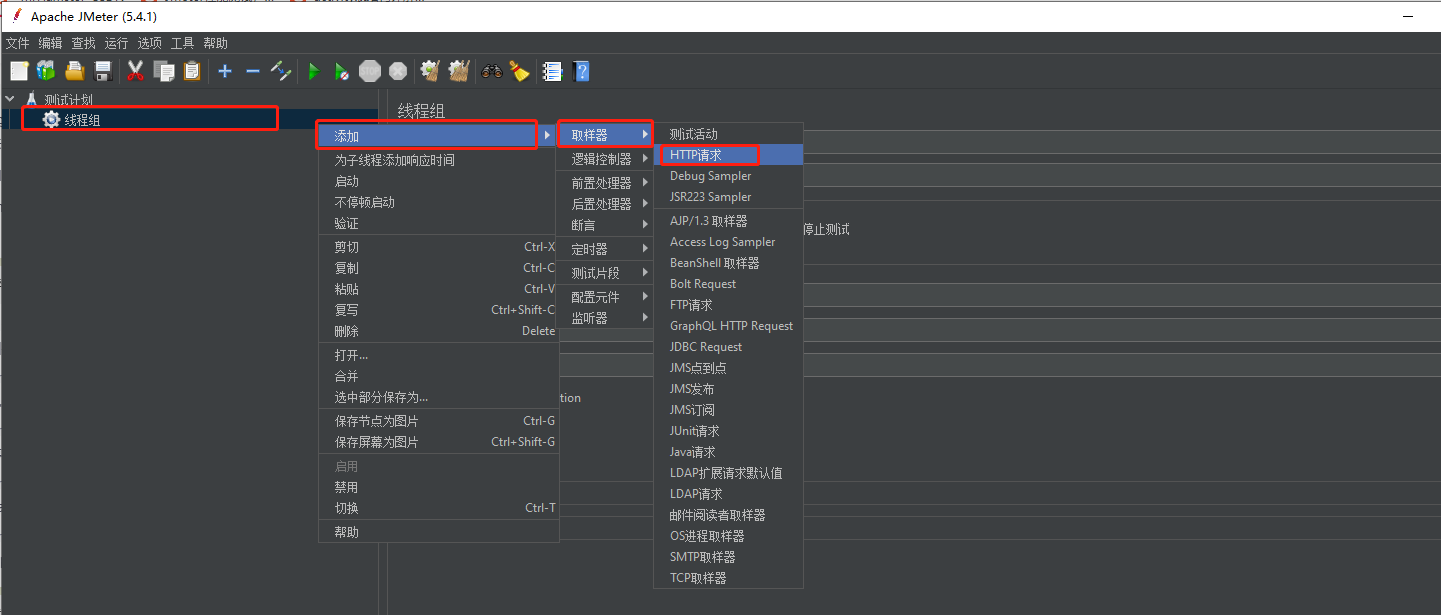
Task: Expand the 取样器 submenu
Action: (606, 135)
